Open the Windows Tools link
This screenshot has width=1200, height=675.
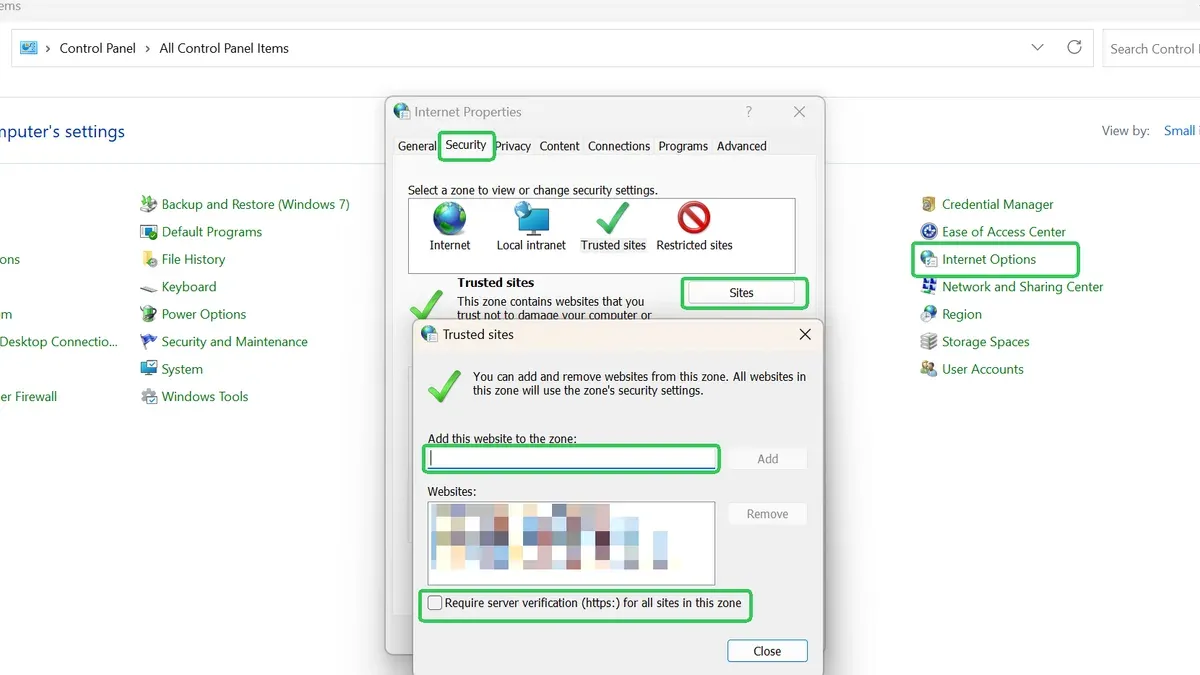click(x=205, y=397)
